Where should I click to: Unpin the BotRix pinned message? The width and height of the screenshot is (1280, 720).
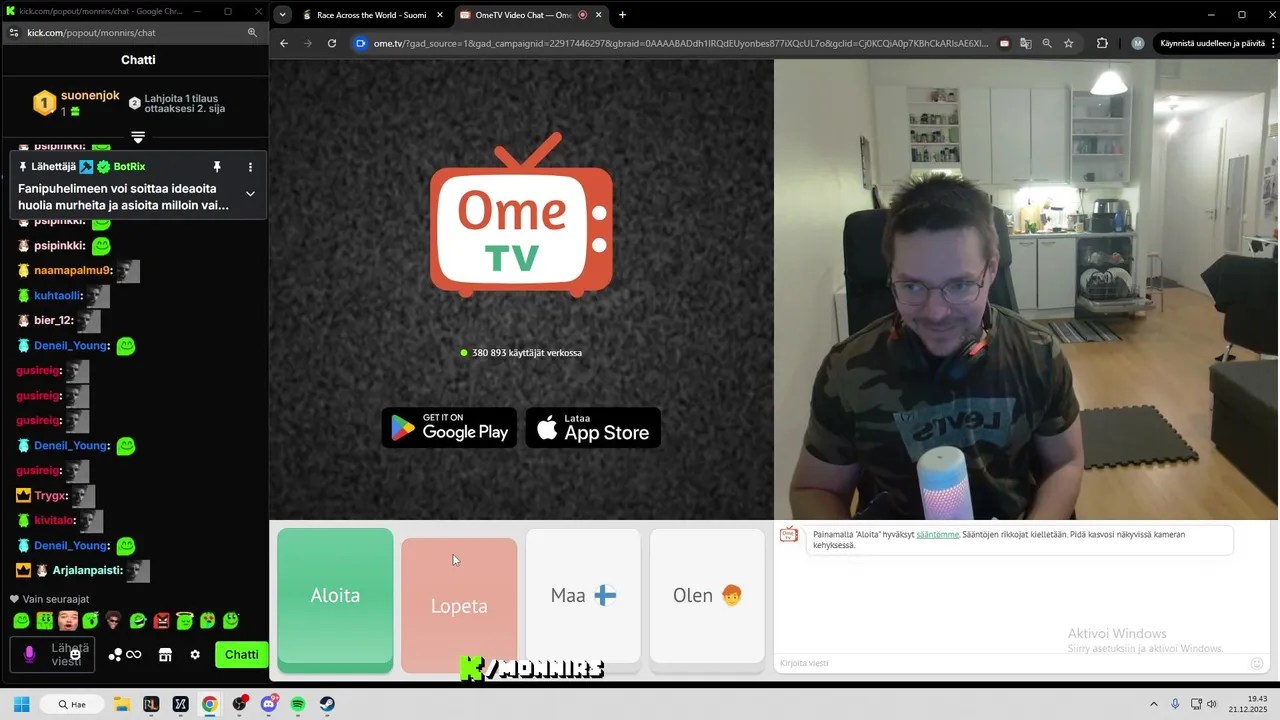[x=217, y=167]
